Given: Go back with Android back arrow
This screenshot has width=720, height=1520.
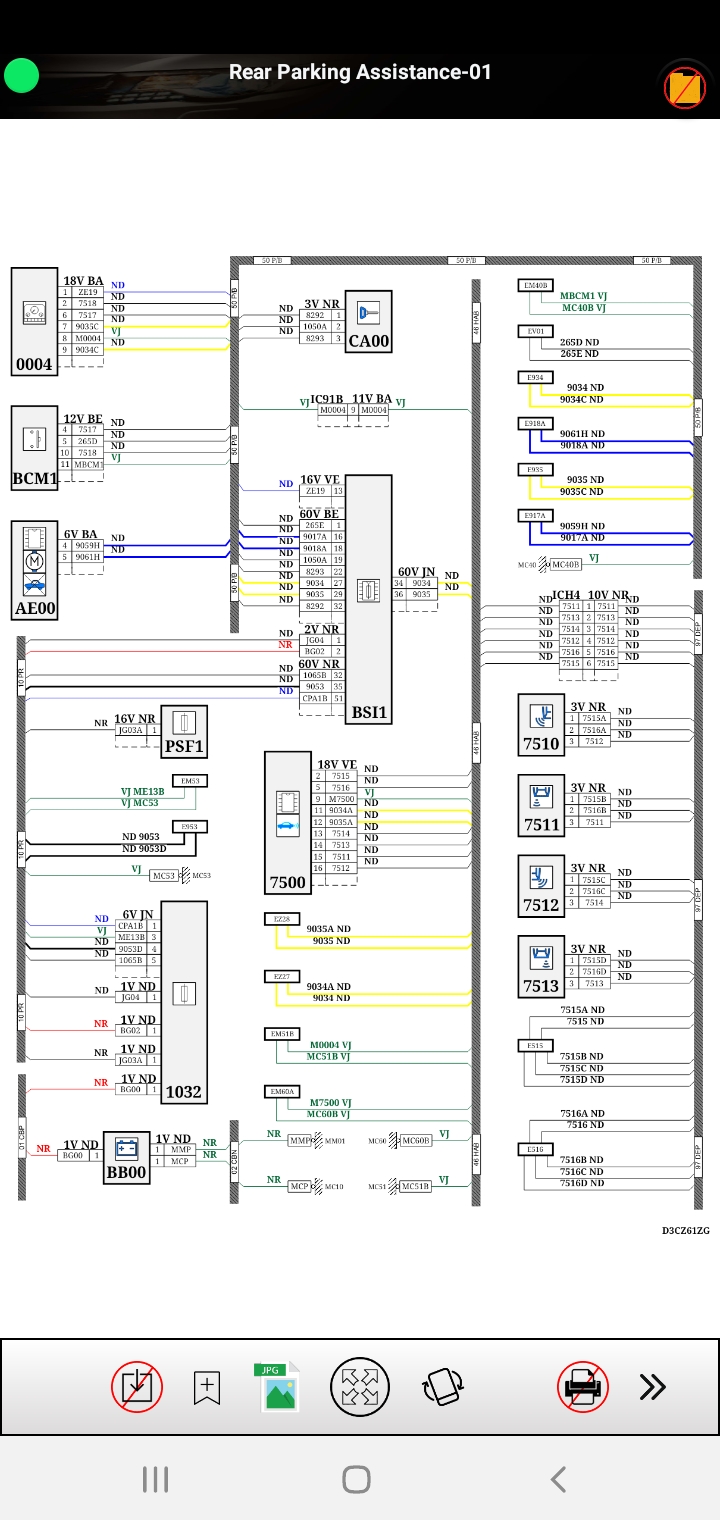Looking at the screenshot, I should 558,1479.
